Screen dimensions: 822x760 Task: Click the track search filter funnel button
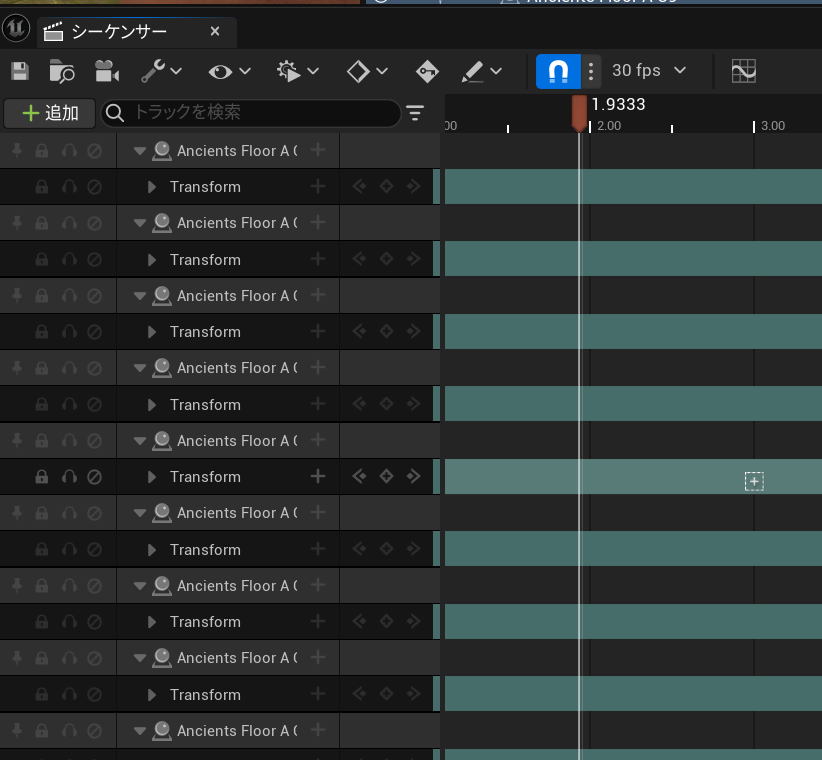414,113
